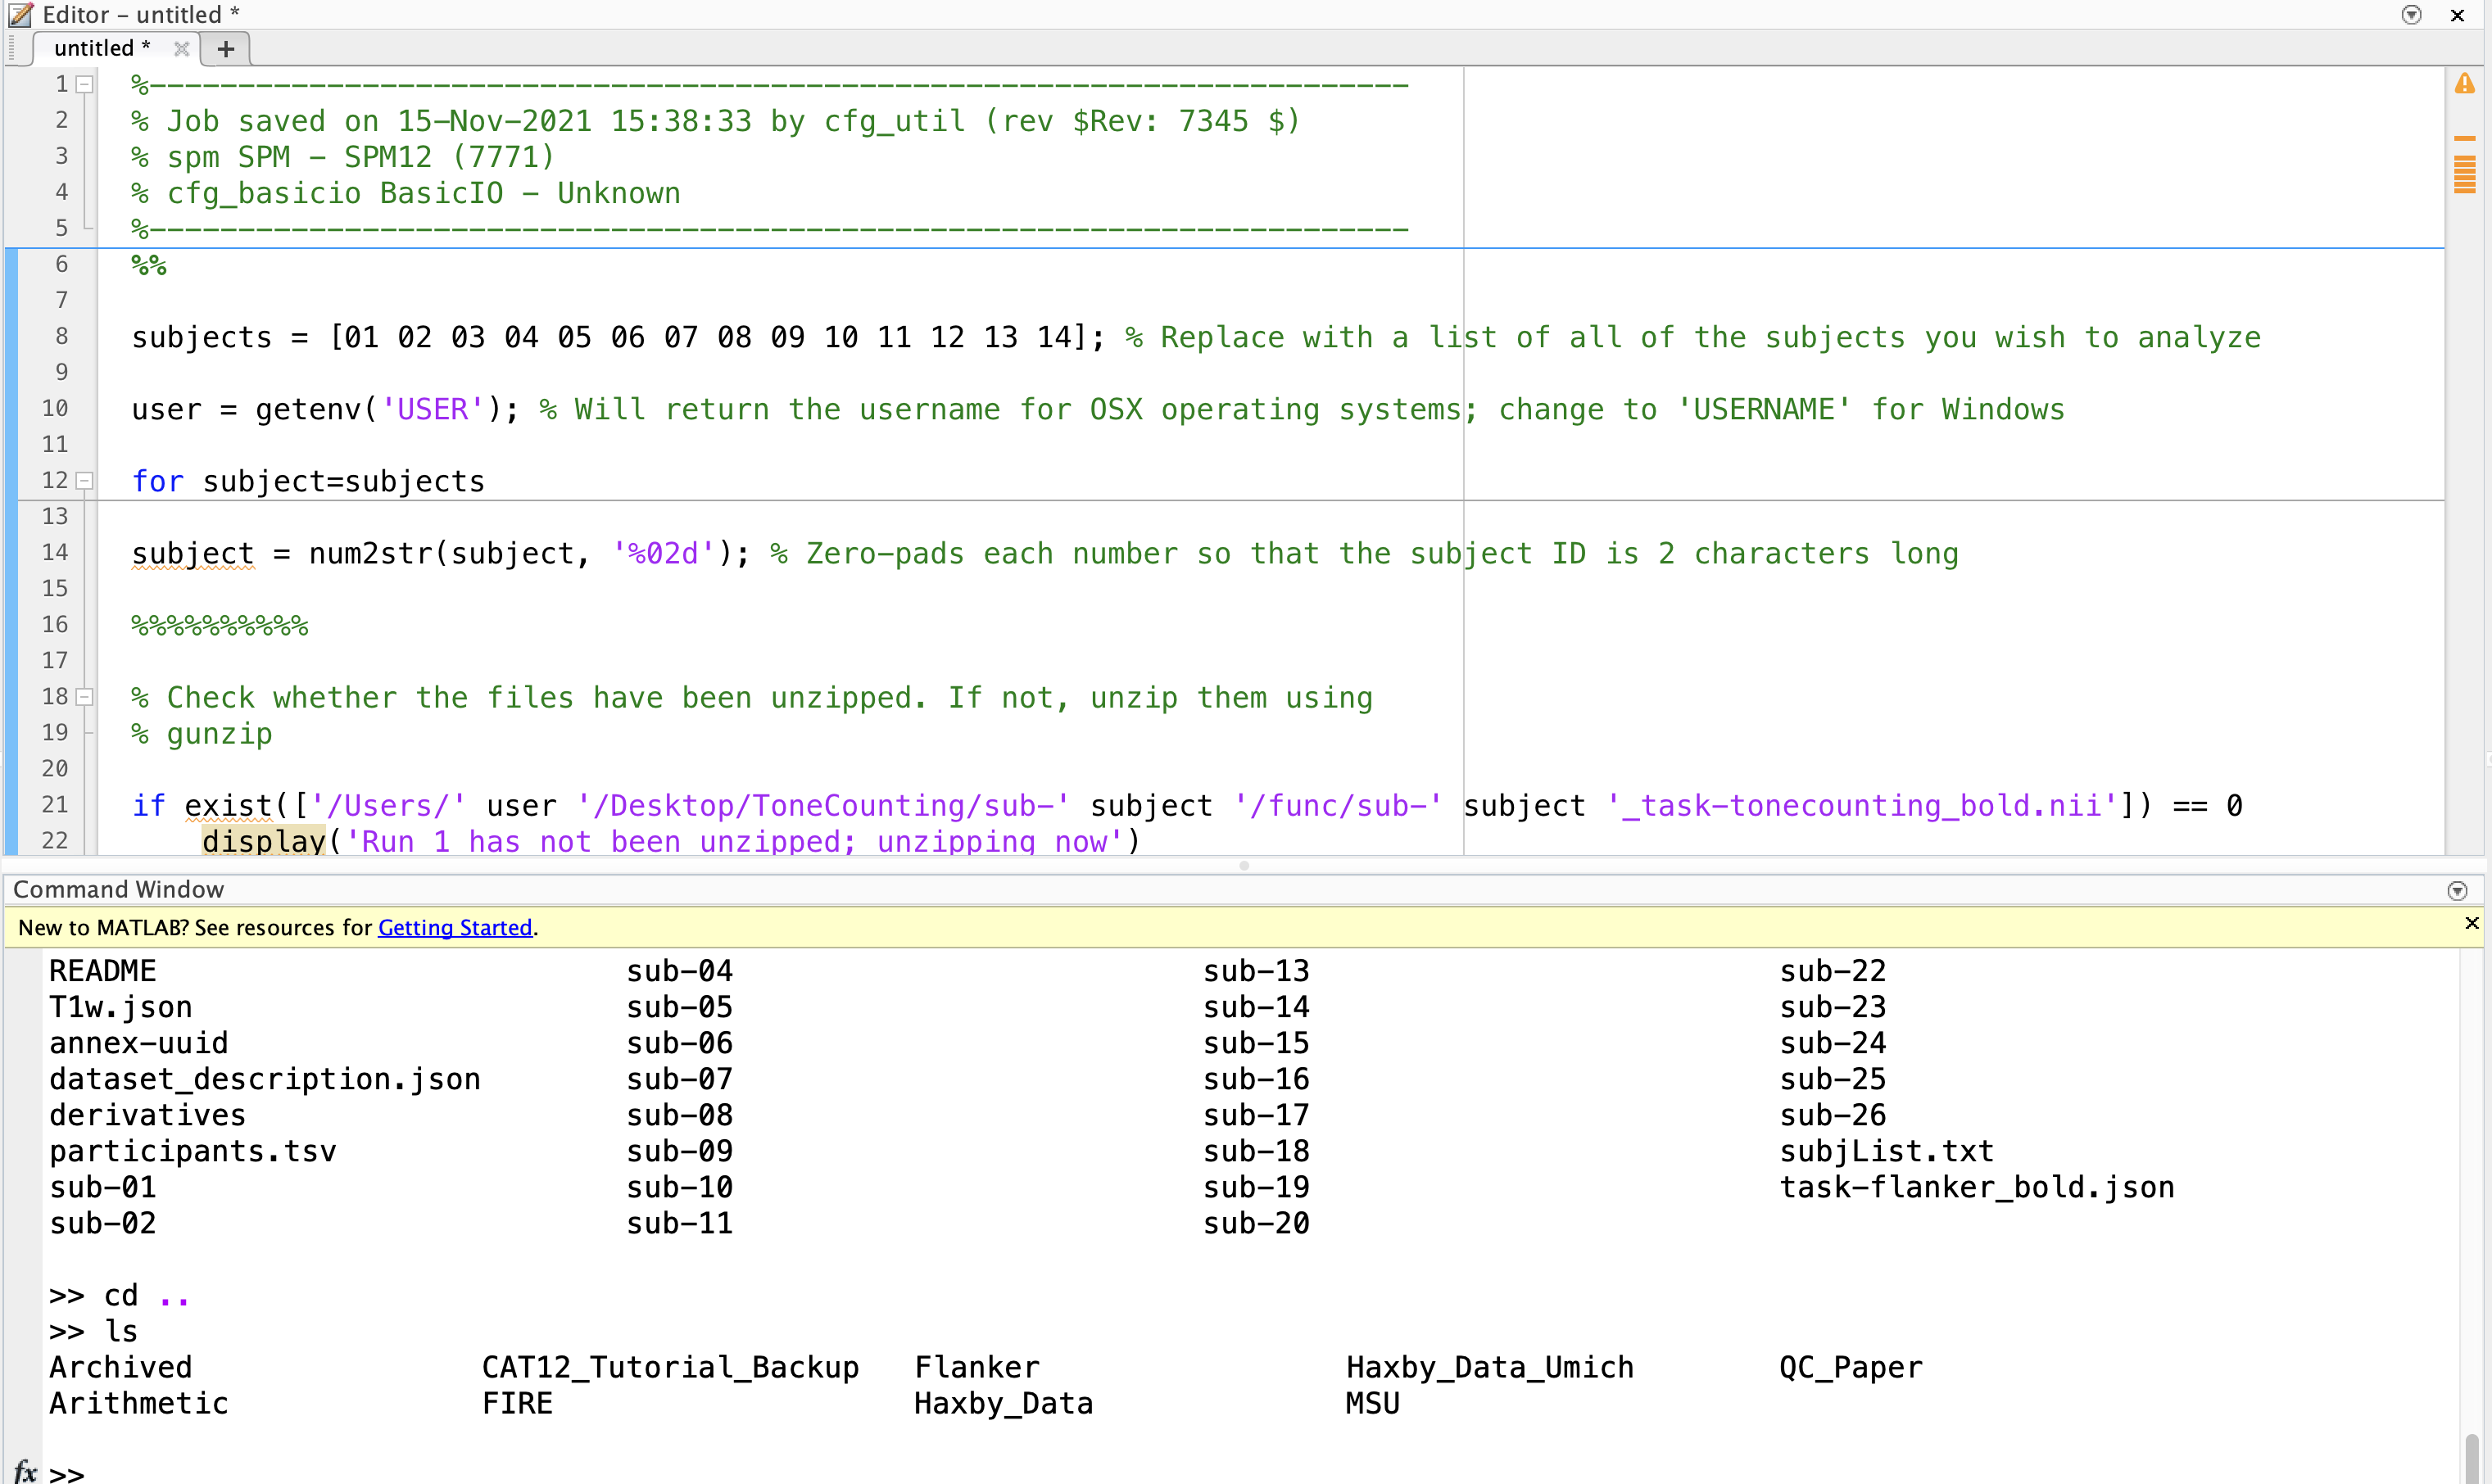
Task: Click line number 8 in the gutter
Action: (61, 336)
